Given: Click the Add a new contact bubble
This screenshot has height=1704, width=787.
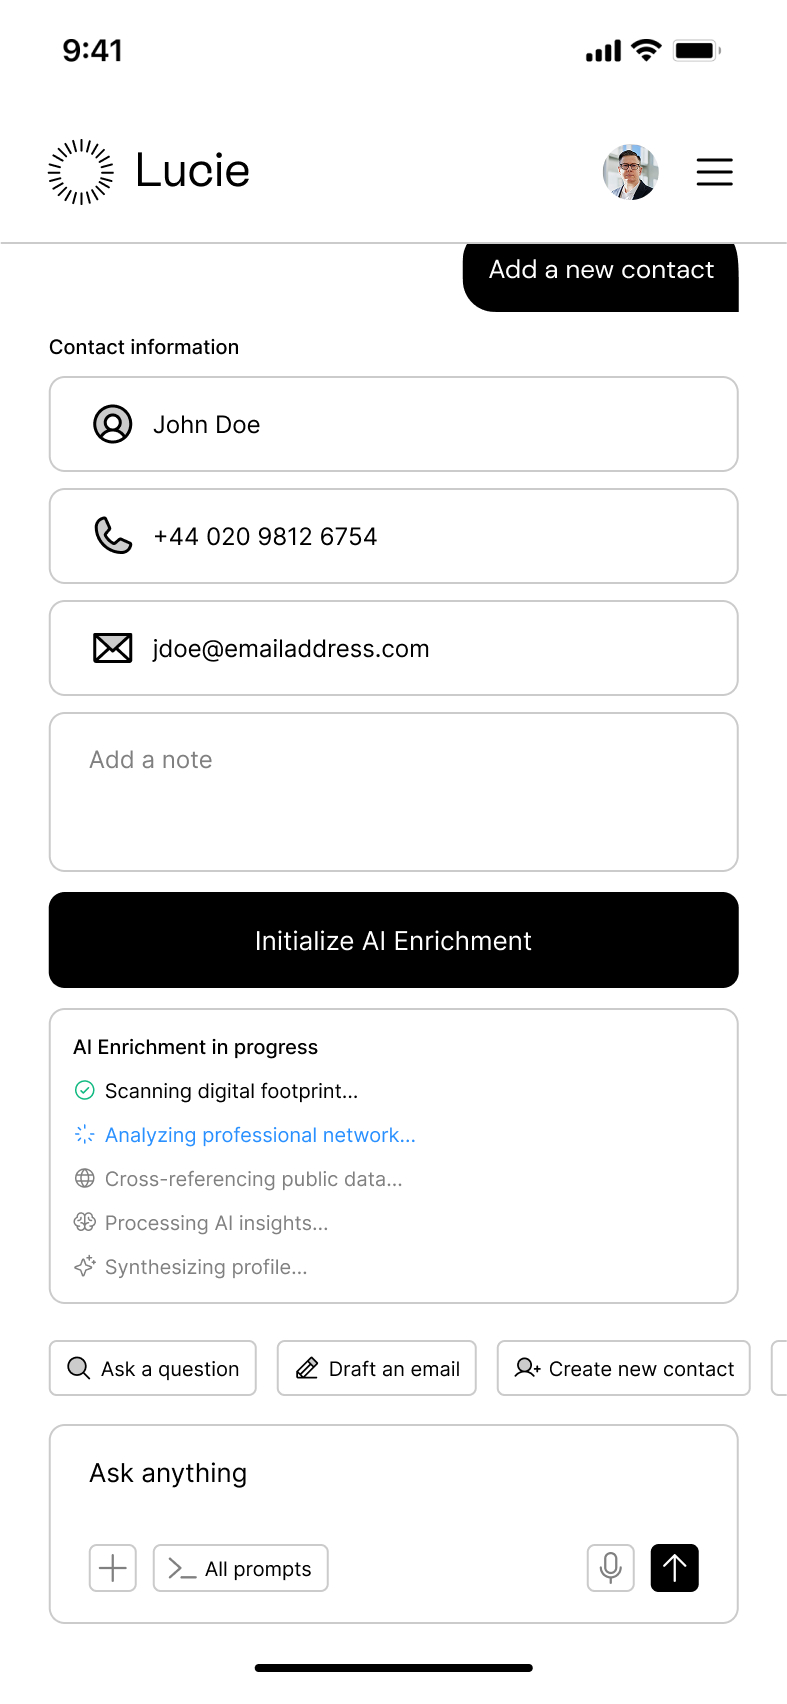Looking at the screenshot, I should point(601,271).
